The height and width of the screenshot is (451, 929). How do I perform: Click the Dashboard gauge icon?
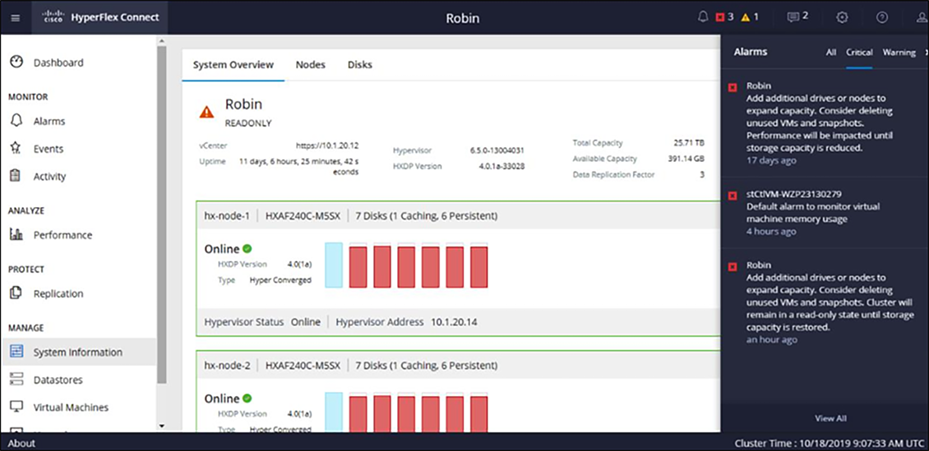[x=17, y=62]
